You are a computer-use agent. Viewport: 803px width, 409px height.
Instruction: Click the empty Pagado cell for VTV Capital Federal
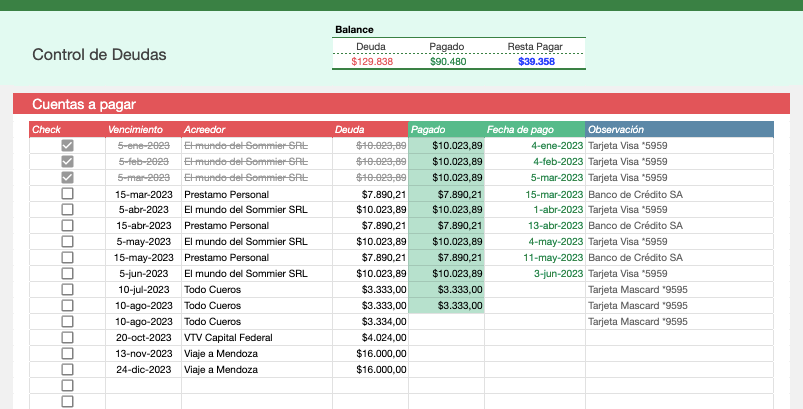click(x=446, y=338)
